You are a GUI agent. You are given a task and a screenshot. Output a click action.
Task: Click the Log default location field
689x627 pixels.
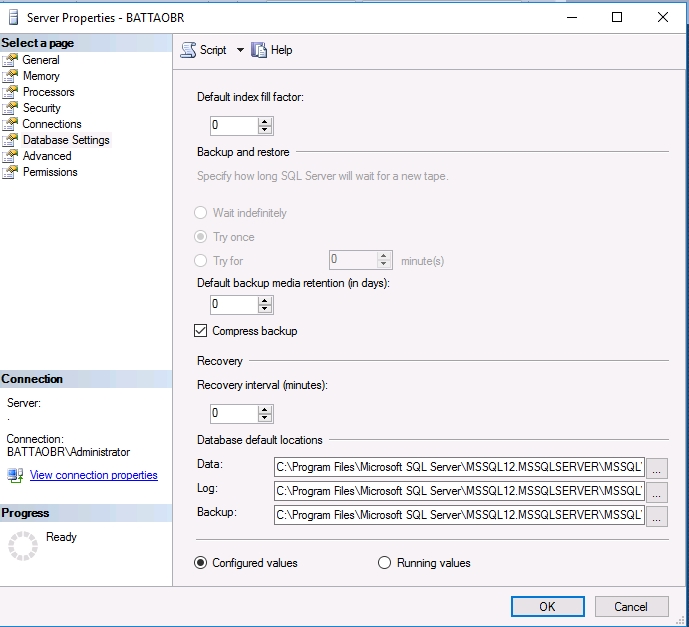[459, 491]
